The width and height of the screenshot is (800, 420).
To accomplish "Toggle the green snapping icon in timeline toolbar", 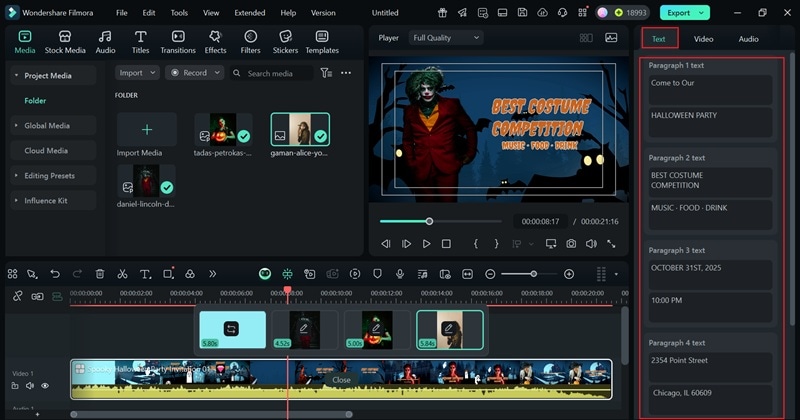I will point(287,274).
